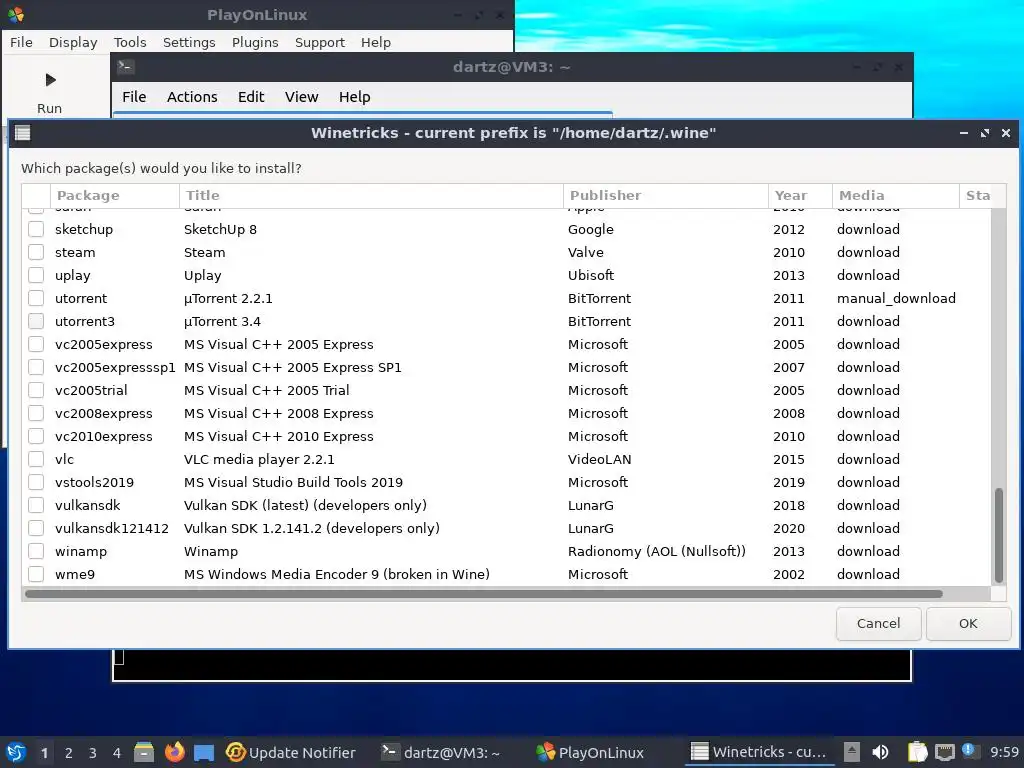Click the horizontal scrollbar in package list

point(483,594)
